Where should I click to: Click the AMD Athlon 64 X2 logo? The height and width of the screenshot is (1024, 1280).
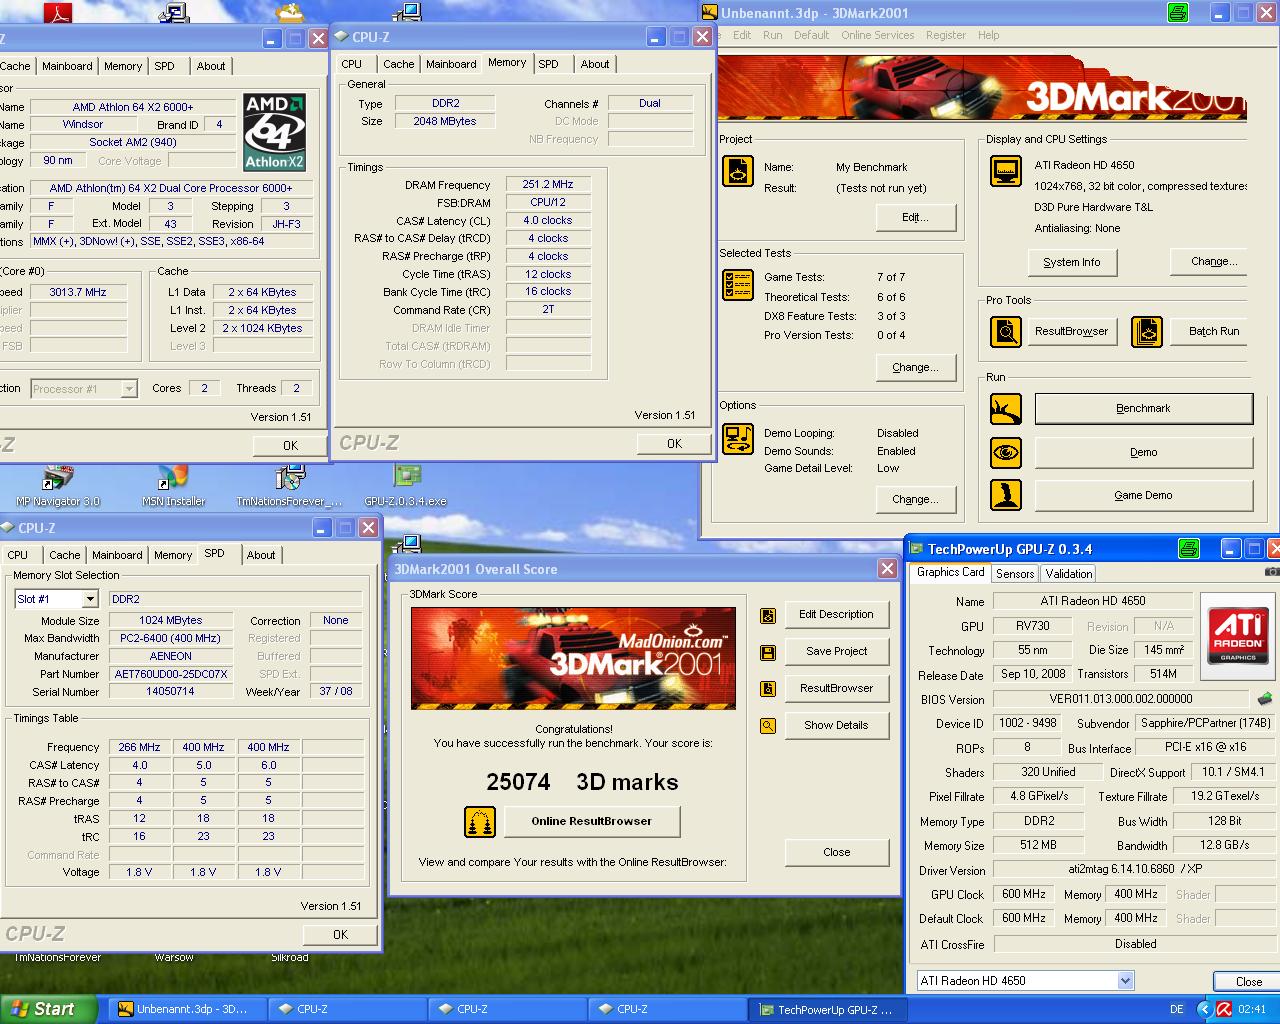tap(275, 132)
